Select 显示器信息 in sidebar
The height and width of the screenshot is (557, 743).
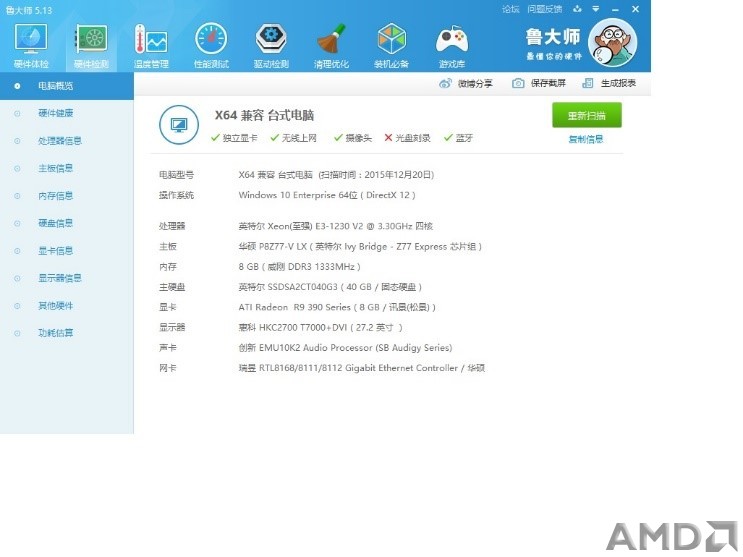(67, 278)
